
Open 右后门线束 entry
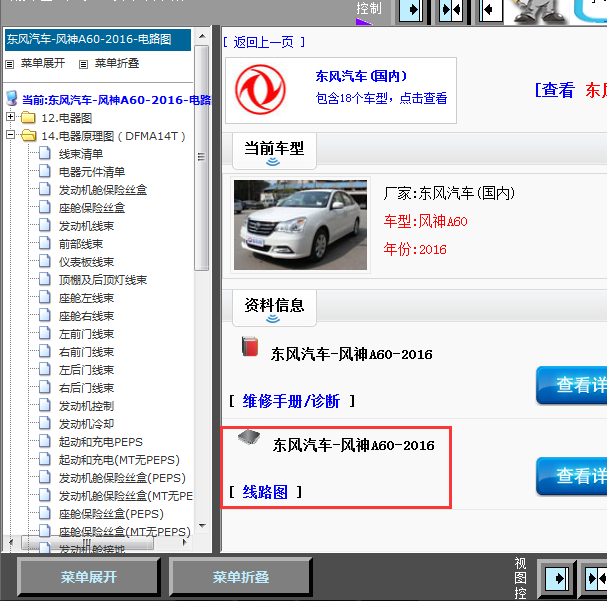pos(86,388)
